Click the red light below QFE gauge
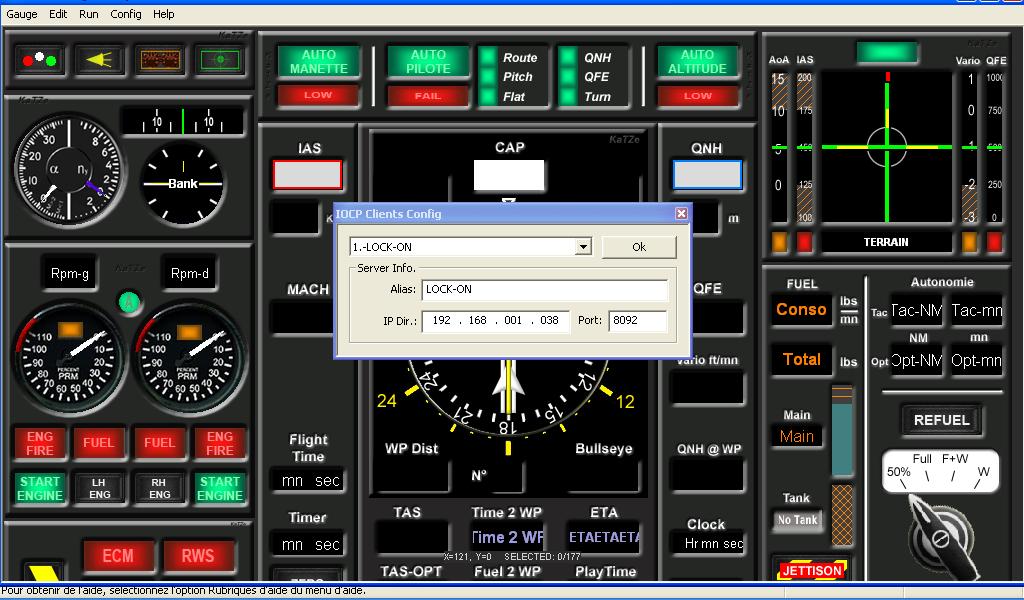Viewport: 1024px width, 600px height. click(994, 241)
